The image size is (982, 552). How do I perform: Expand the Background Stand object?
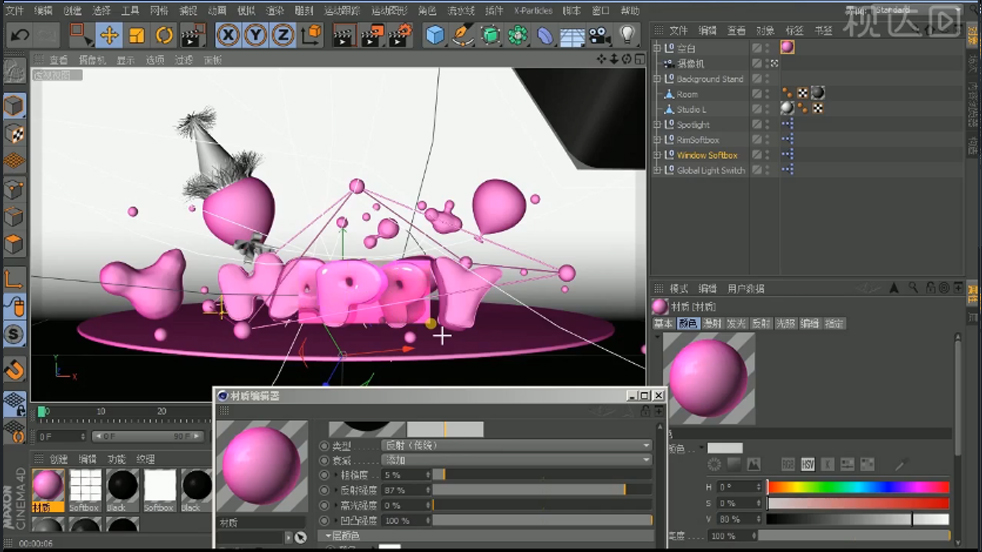[657, 78]
